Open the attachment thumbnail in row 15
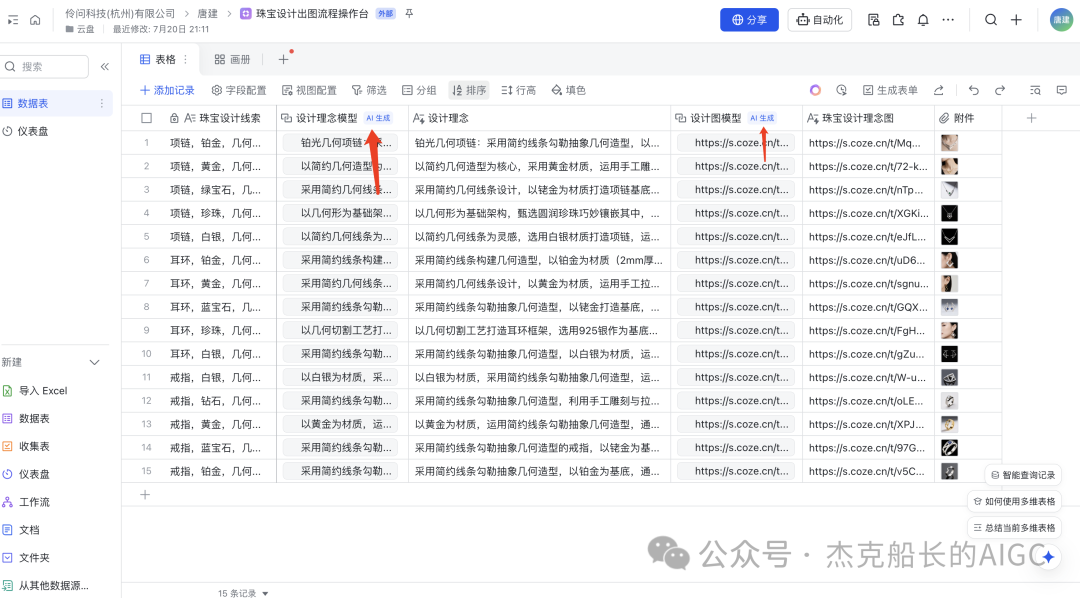Viewport: 1080px width, 598px height. click(949, 471)
